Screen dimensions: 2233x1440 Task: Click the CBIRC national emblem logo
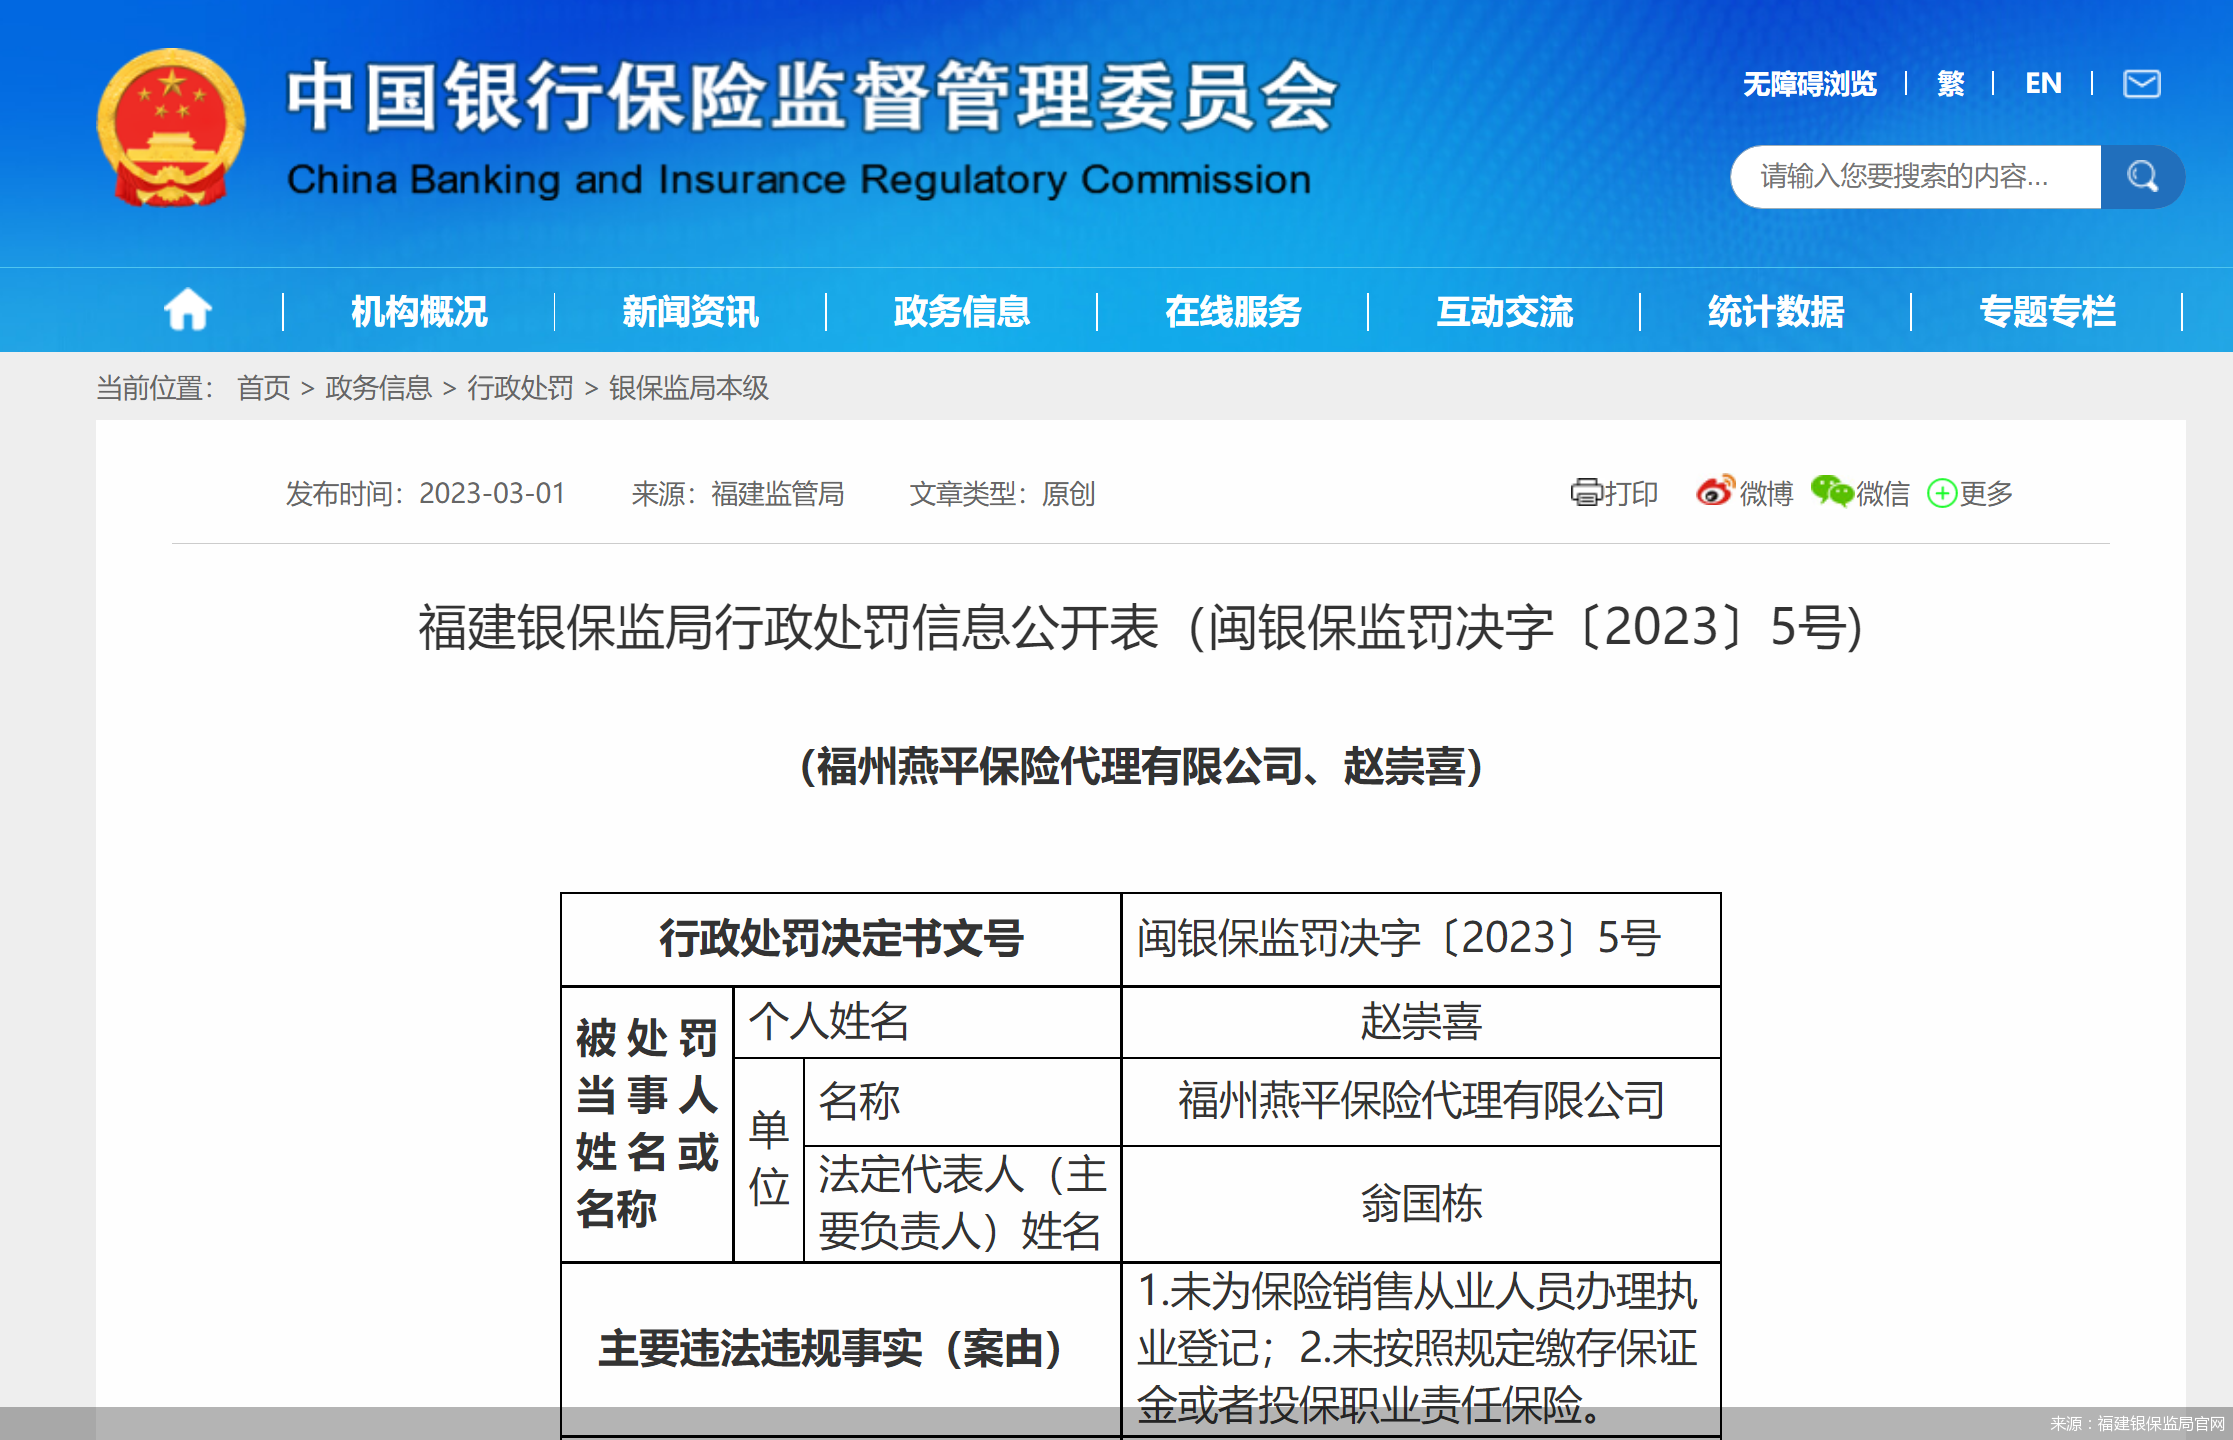[170, 126]
